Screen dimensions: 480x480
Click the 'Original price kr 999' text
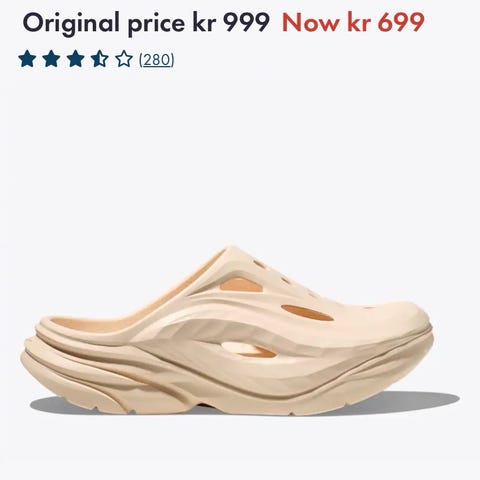tap(146, 24)
